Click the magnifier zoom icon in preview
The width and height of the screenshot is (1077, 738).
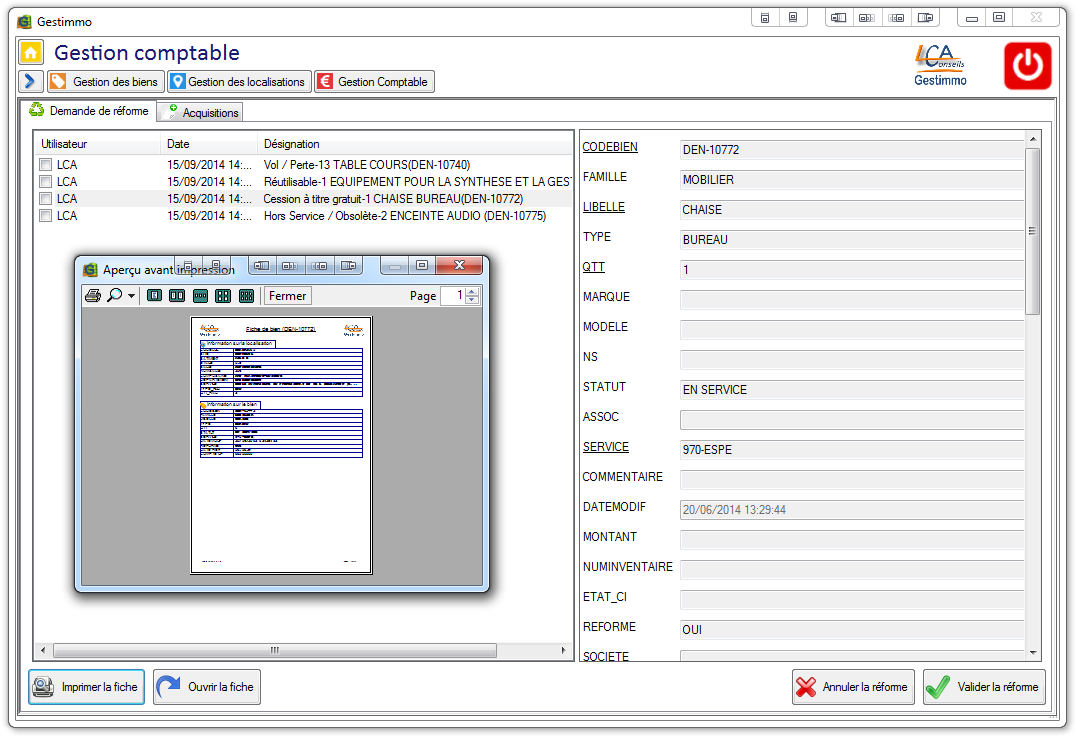115,296
